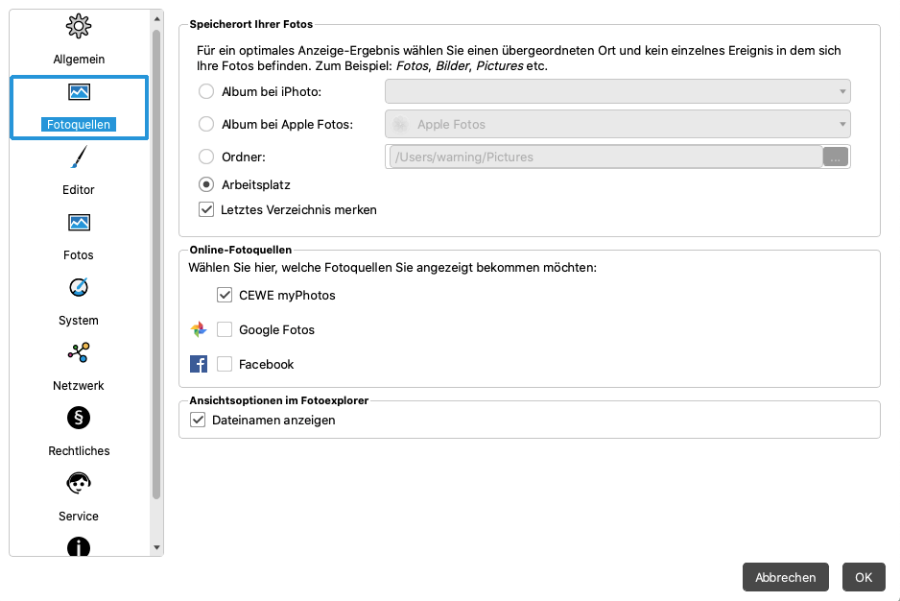Select the Rechtliches paragraph icon
The height and width of the screenshot is (601, 900).
click(78, 417)
